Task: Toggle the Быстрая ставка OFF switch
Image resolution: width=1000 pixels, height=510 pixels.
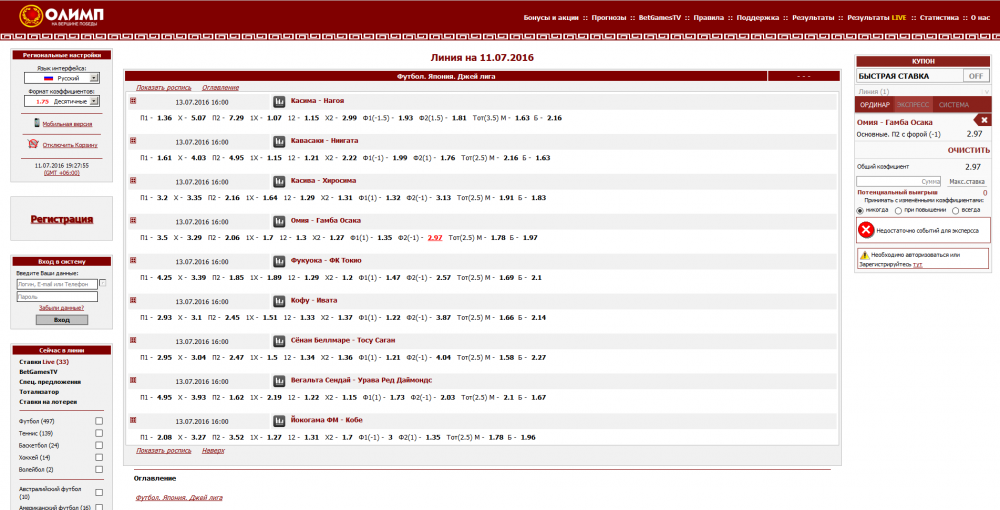Action: pos(975,76)
